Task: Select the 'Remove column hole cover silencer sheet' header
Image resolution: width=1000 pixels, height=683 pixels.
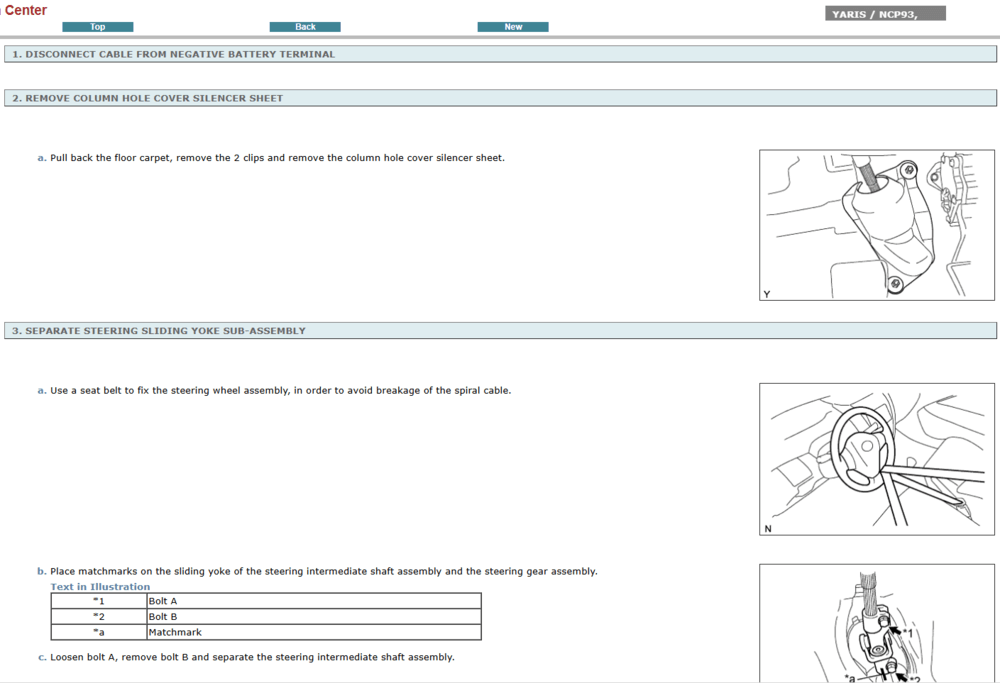Action: click(x=148, y=98)
